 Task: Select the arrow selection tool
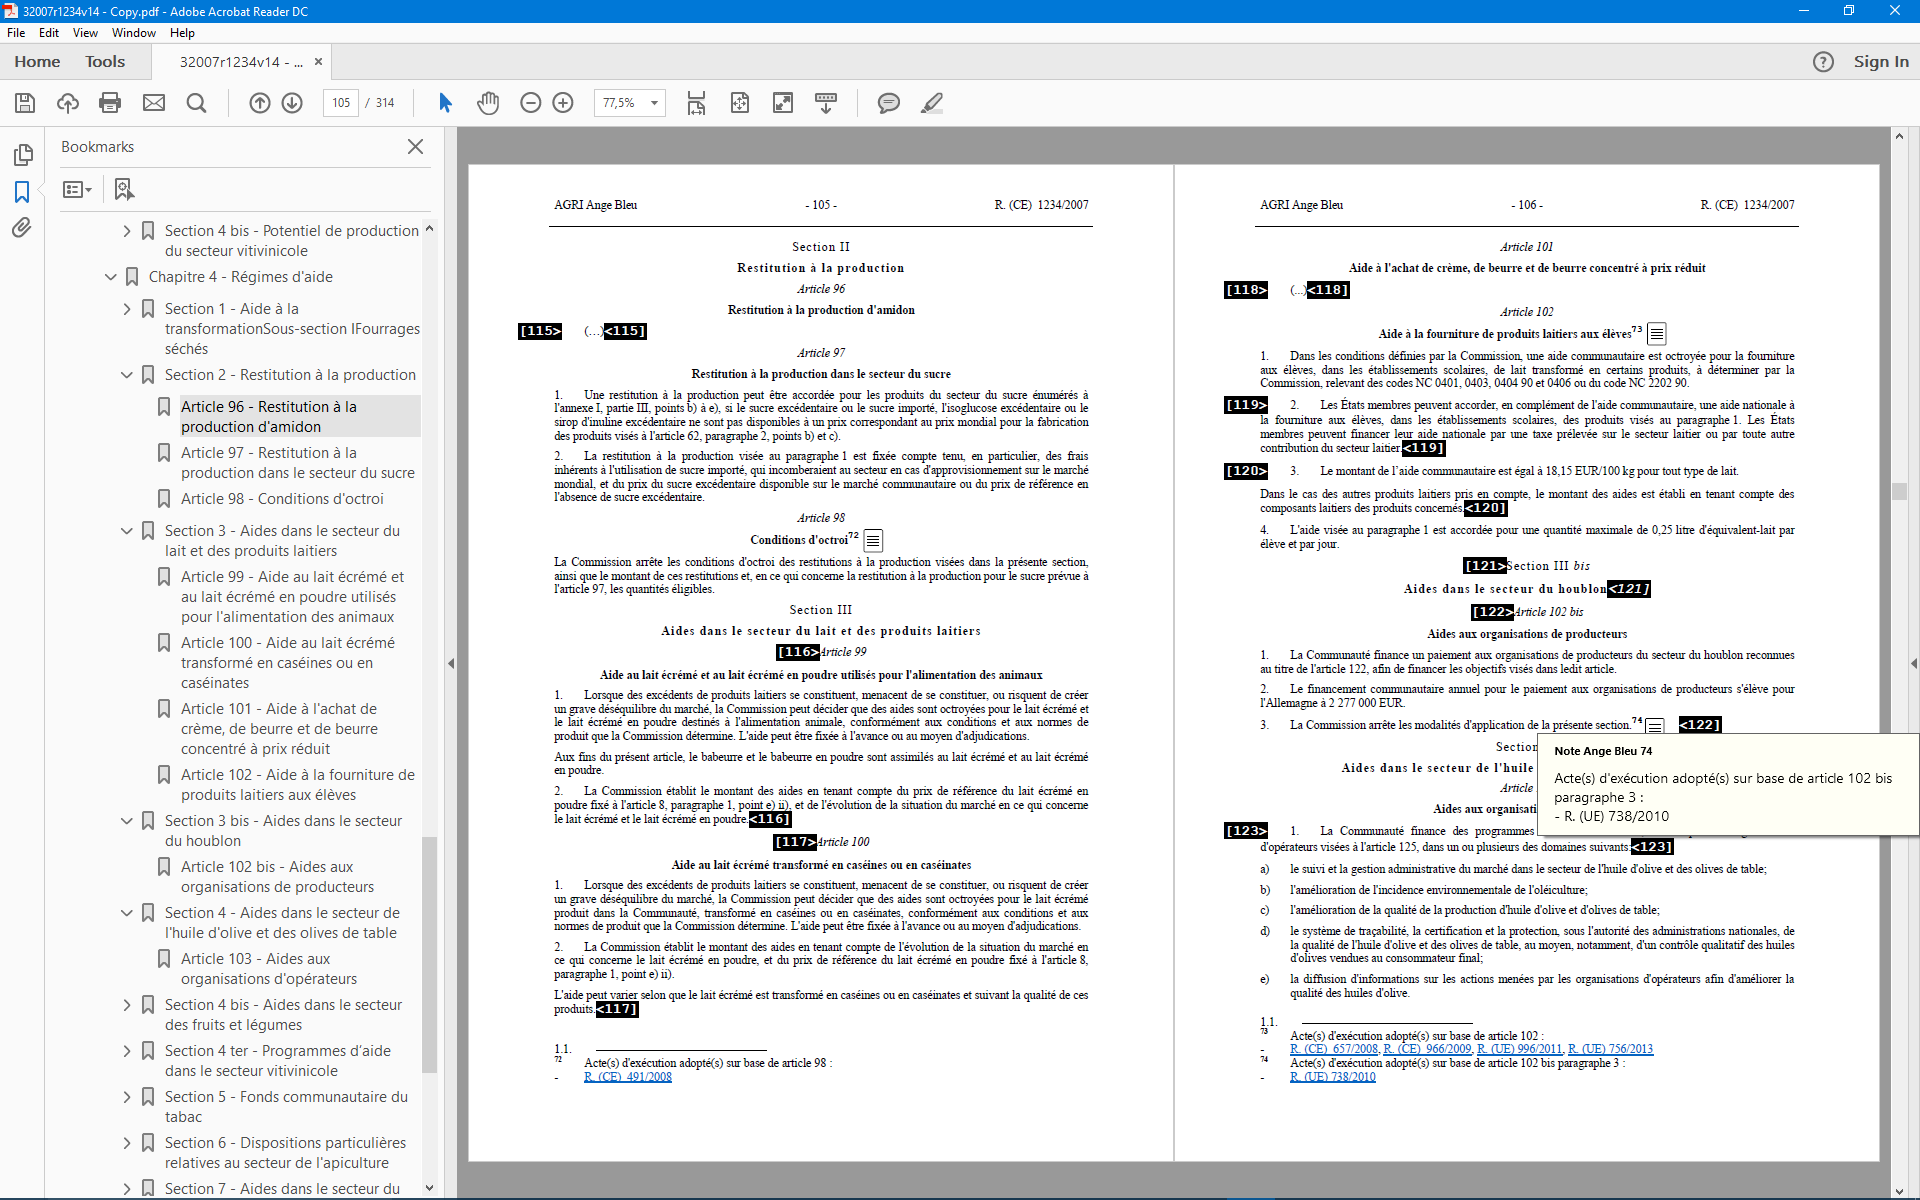pos(446,103)
